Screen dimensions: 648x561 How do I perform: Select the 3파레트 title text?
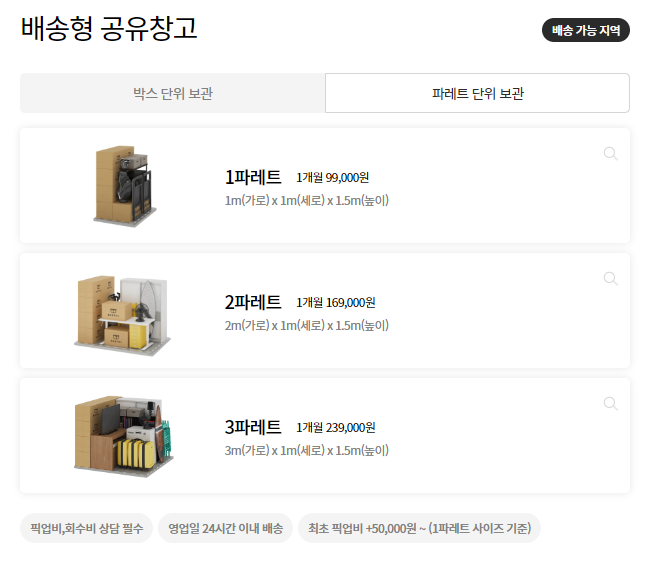[253, 427]
